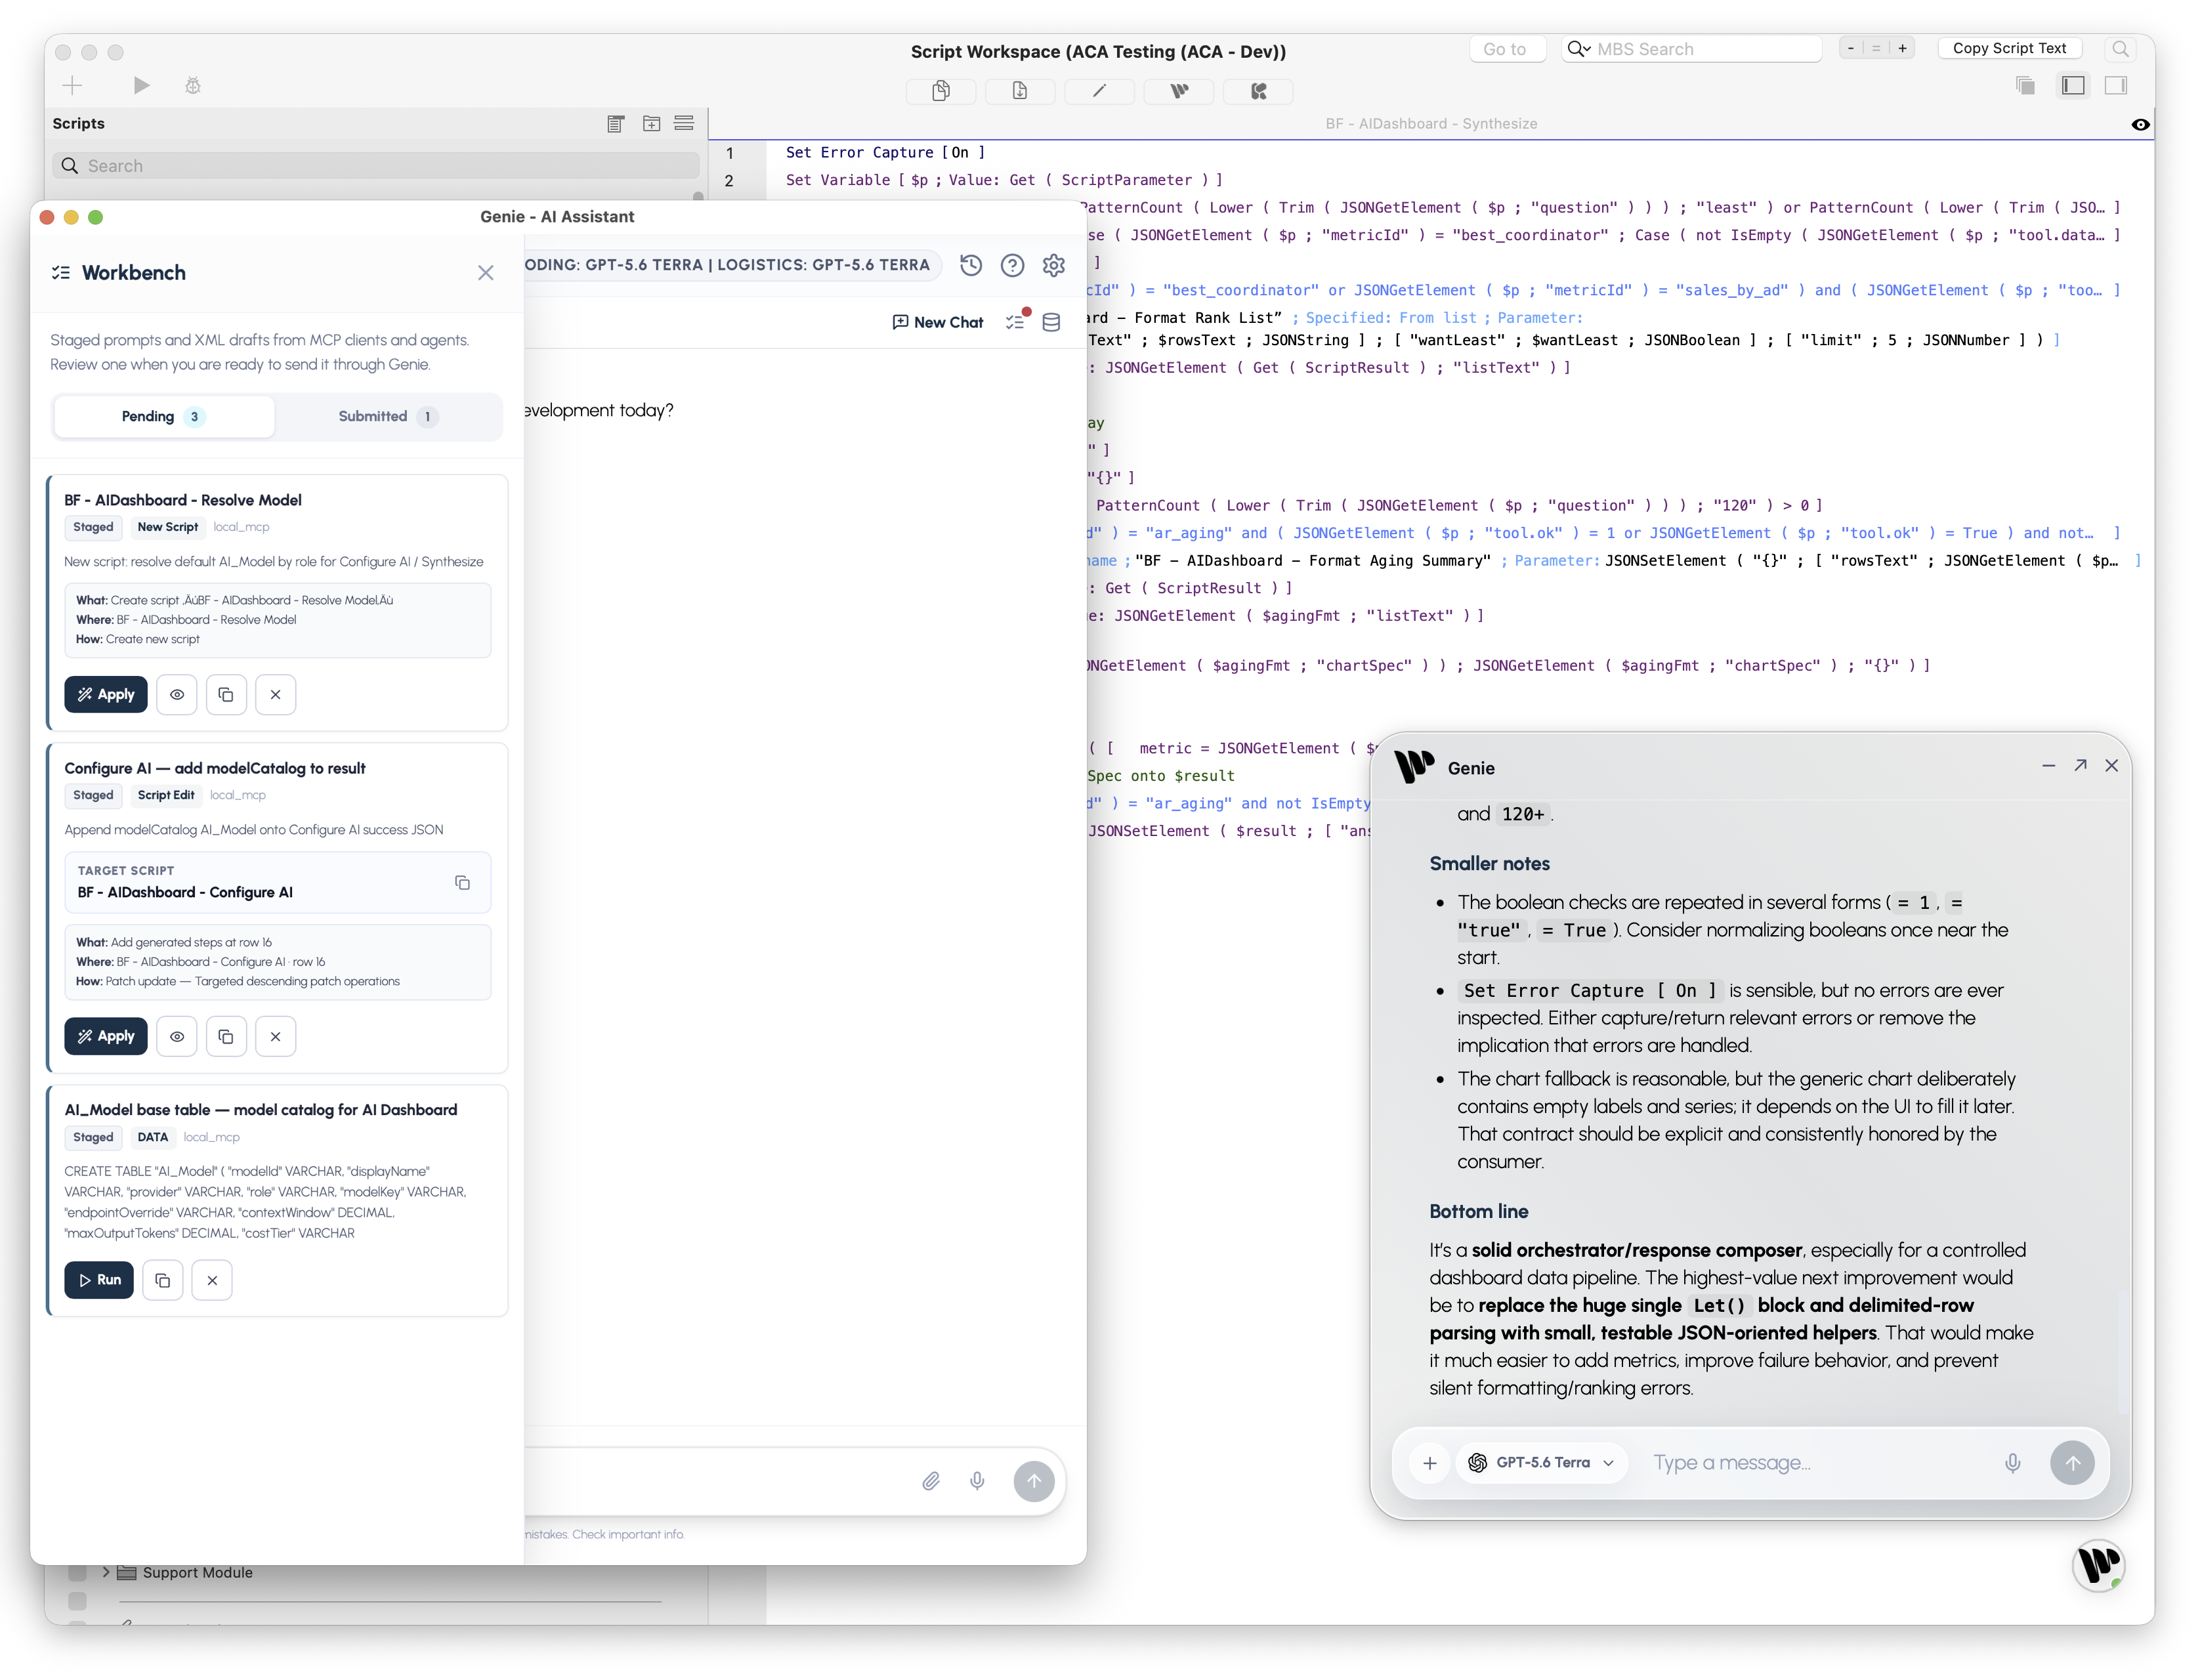2200x1680 pixels.
Task: Copy the target script name BF - AIDashboard - Configure AI
Action: click(x=462, y=883)
